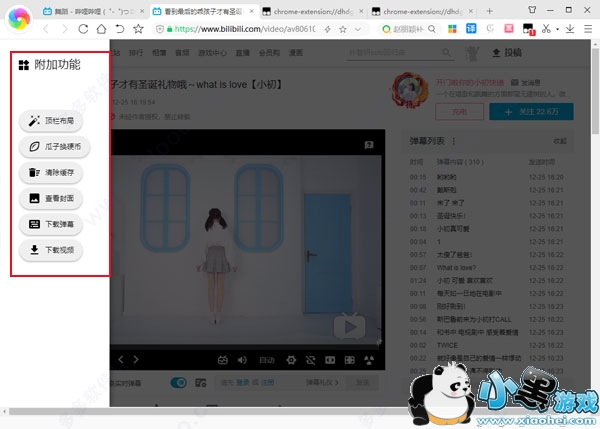Screen dimensions: 600x429
Task: Toggle widescreen mode in the player bar
Action: (330, 360)
